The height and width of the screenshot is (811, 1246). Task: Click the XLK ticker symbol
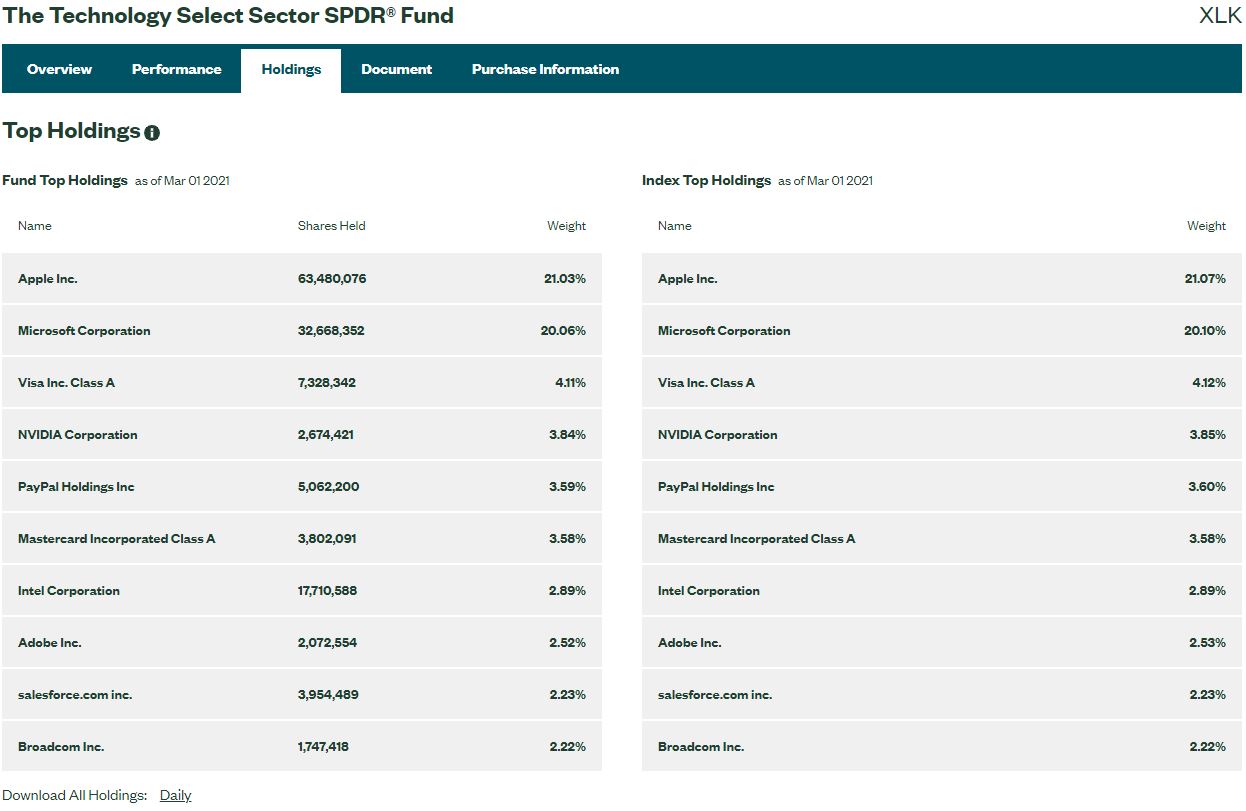click(1221, 16)
